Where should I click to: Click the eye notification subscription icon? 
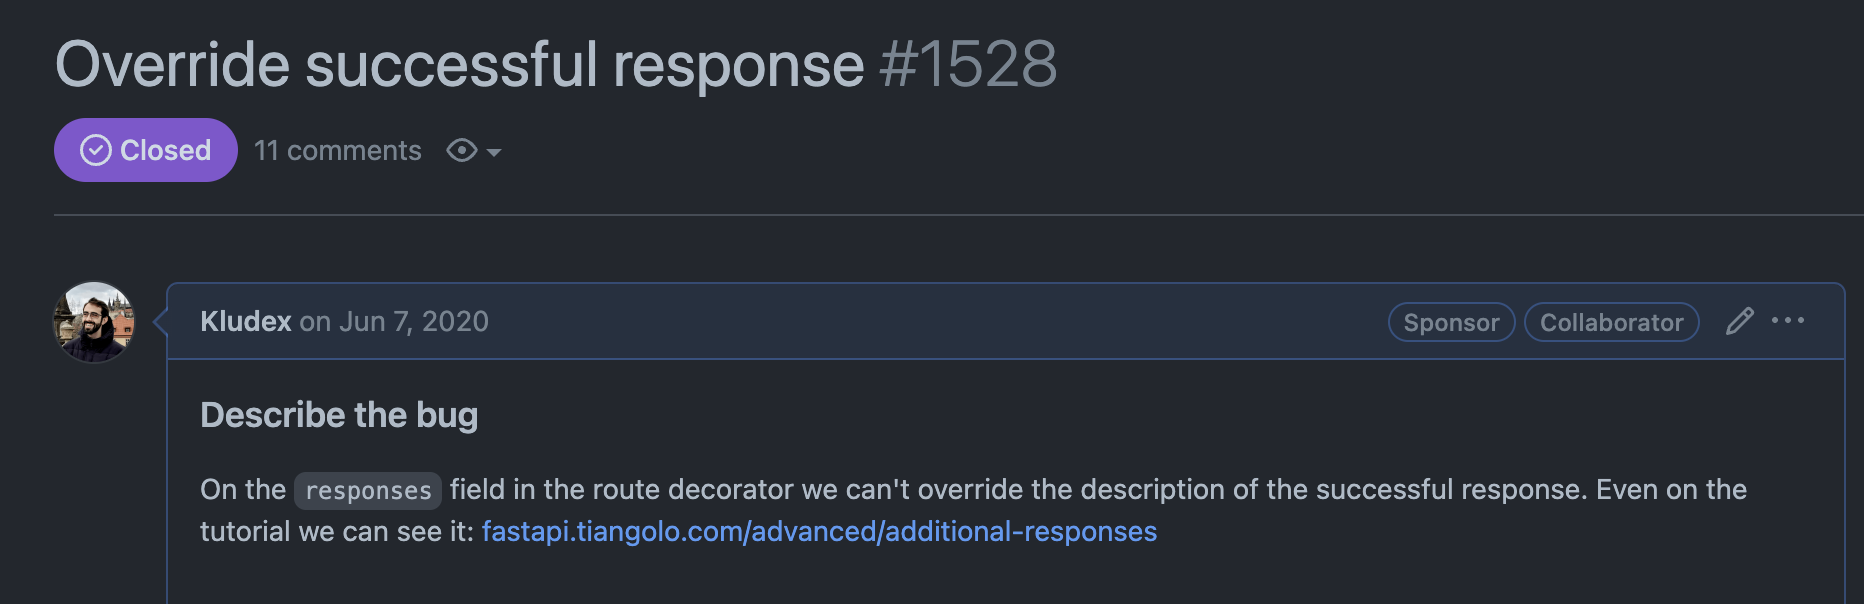(461, 151)
